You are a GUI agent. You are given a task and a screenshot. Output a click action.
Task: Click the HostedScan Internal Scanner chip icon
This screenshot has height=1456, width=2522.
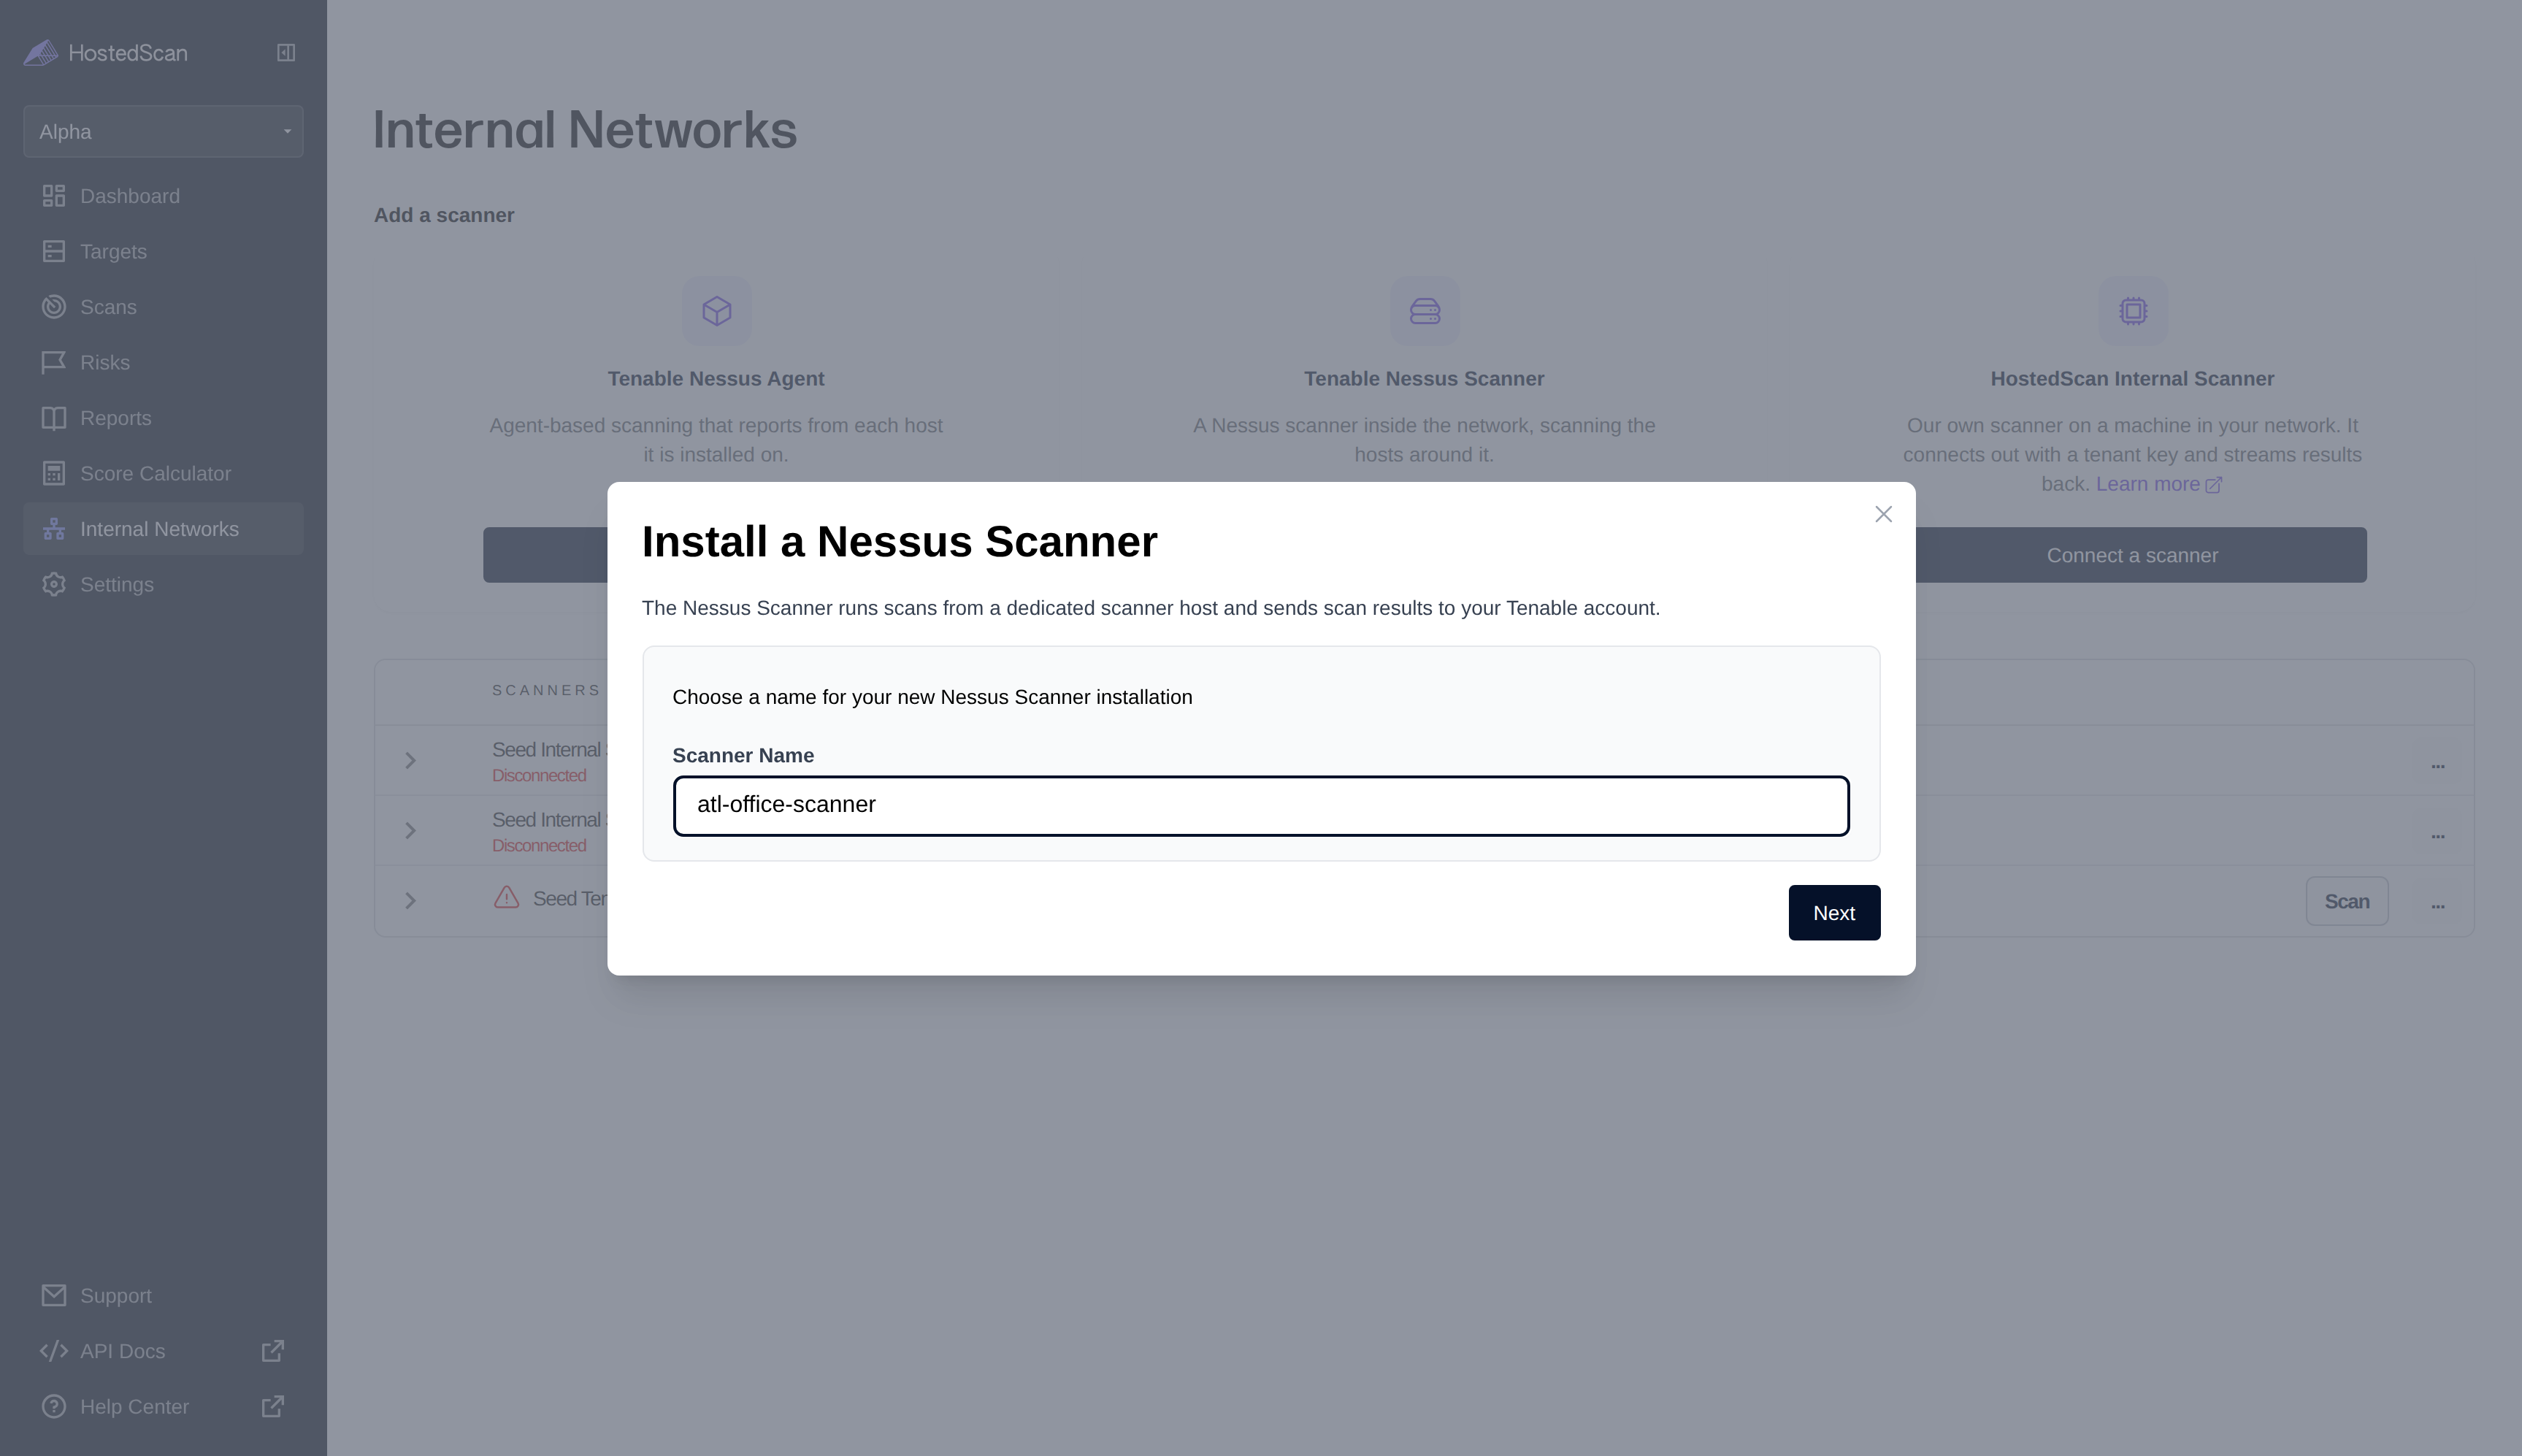(2133, 311)
